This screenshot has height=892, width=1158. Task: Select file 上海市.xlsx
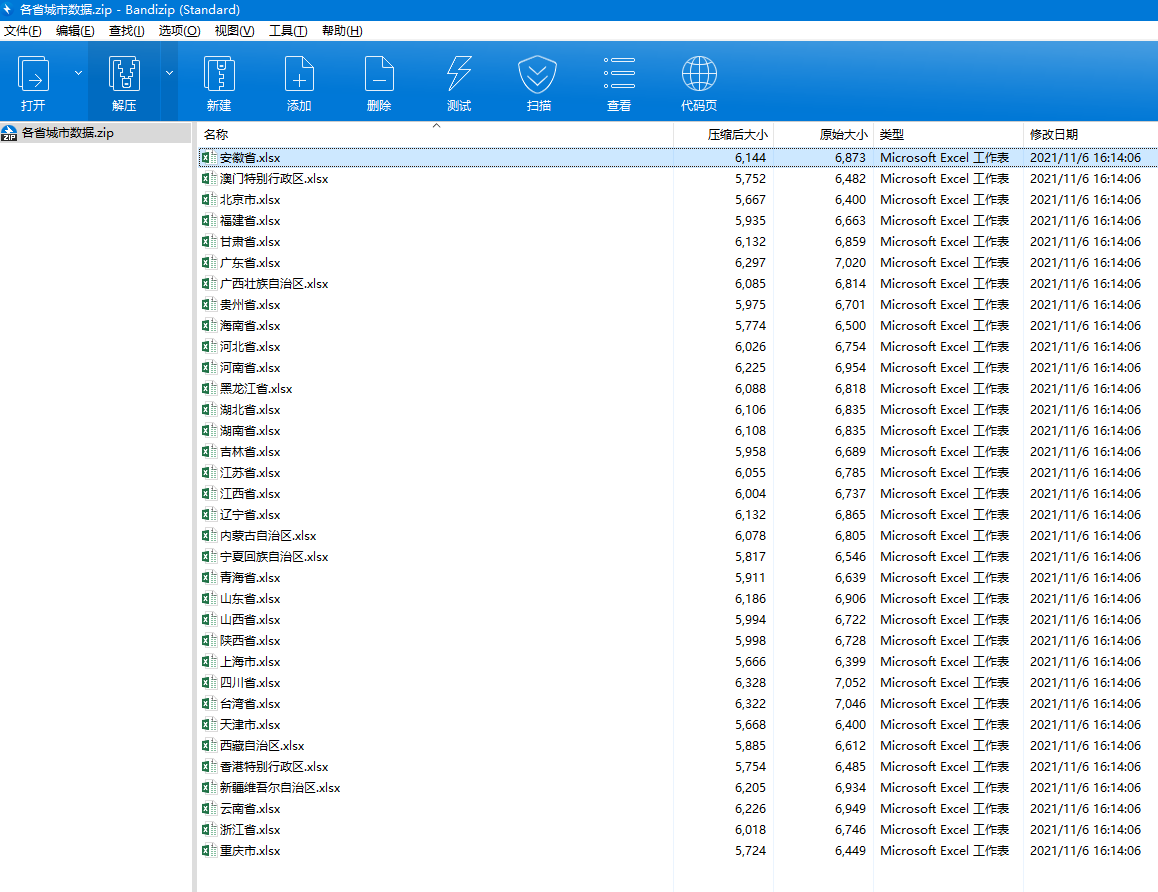[x=250, y=662]
